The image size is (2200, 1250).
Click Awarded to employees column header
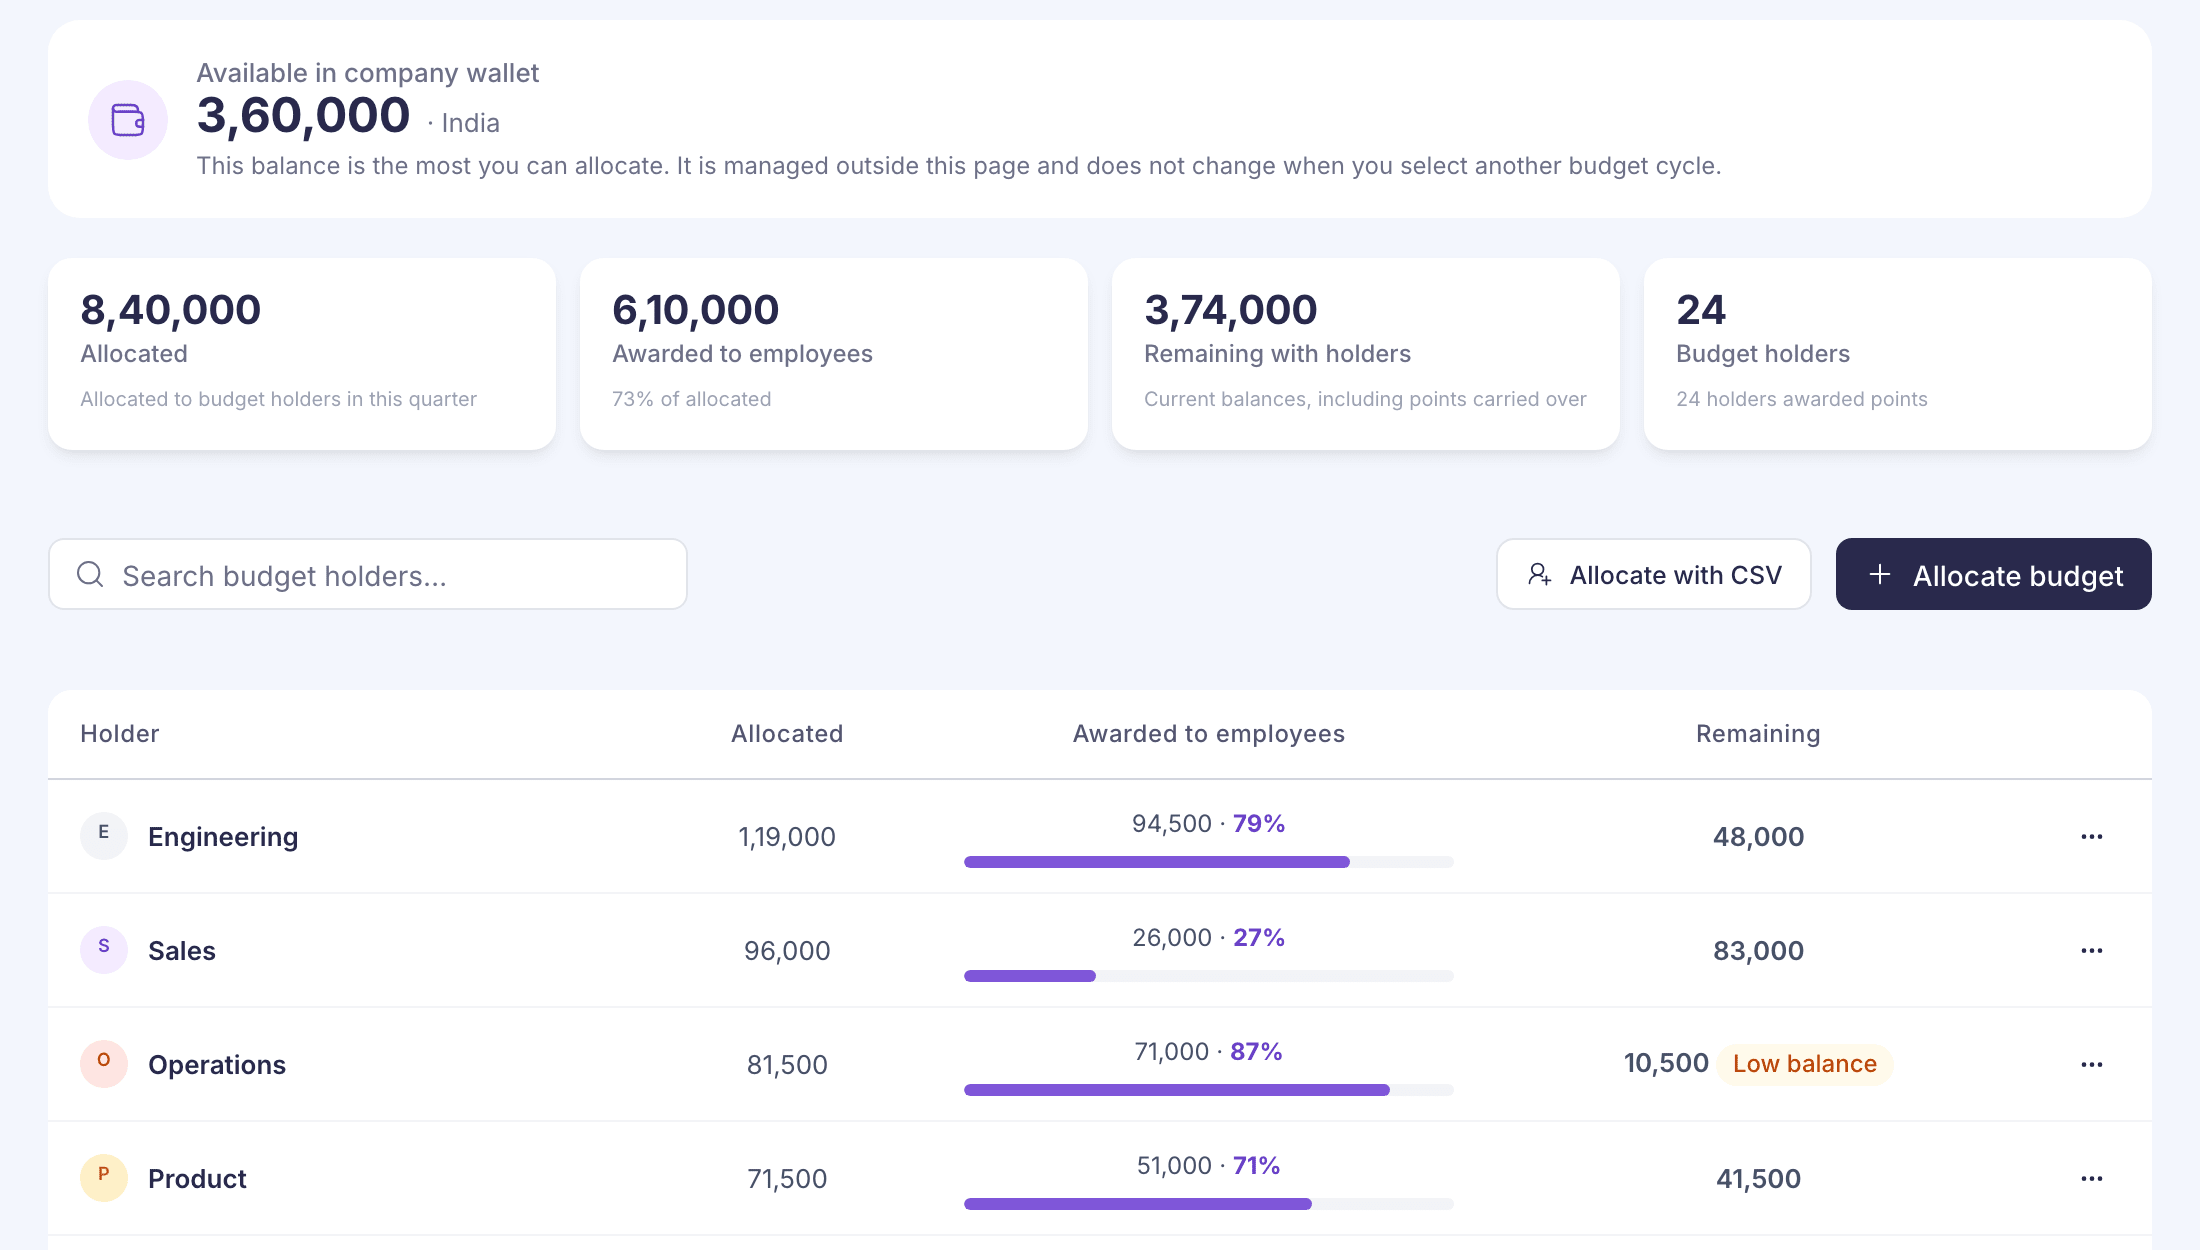(x=1209, y=734)
